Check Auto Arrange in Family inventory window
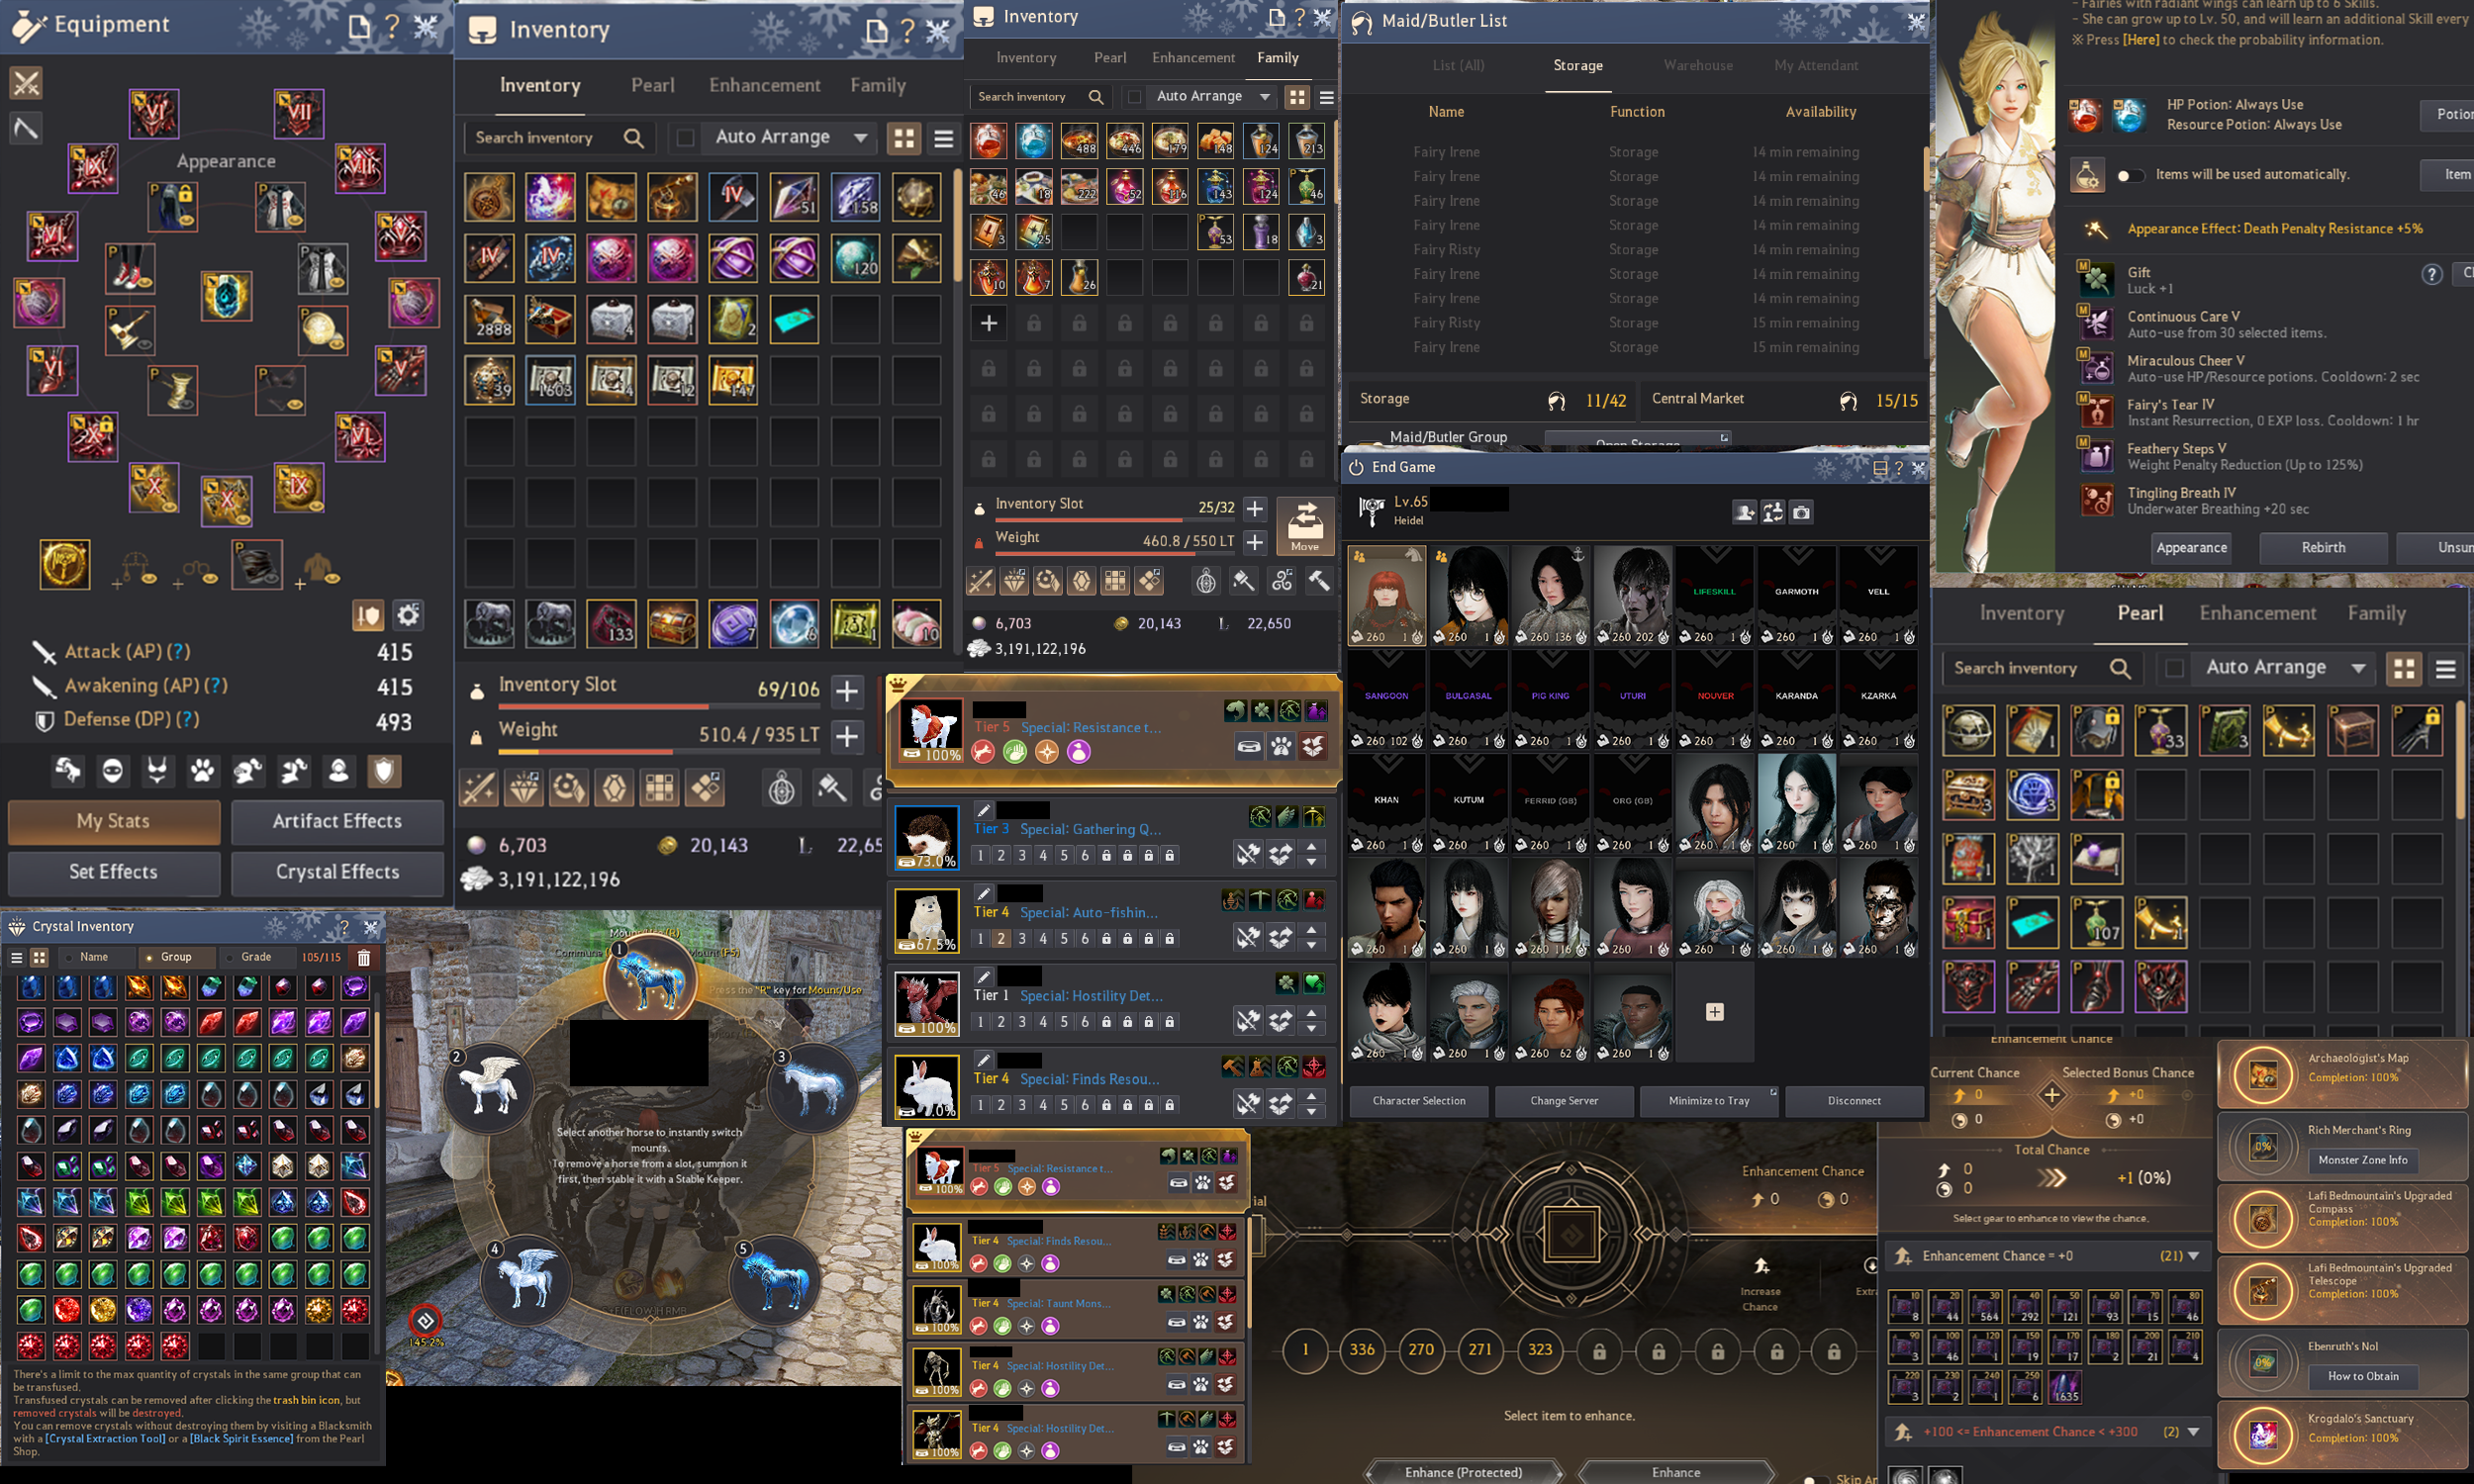Screen dimensions: 2474x1484 click(x=1134, y=96)
